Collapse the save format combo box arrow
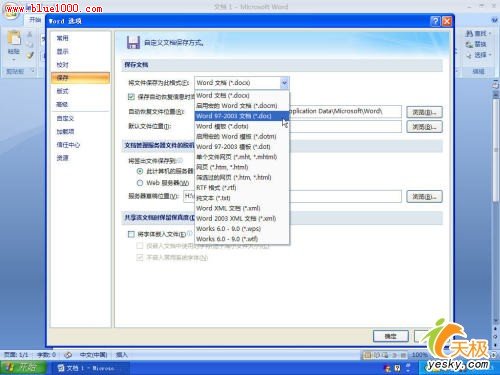 284,83
